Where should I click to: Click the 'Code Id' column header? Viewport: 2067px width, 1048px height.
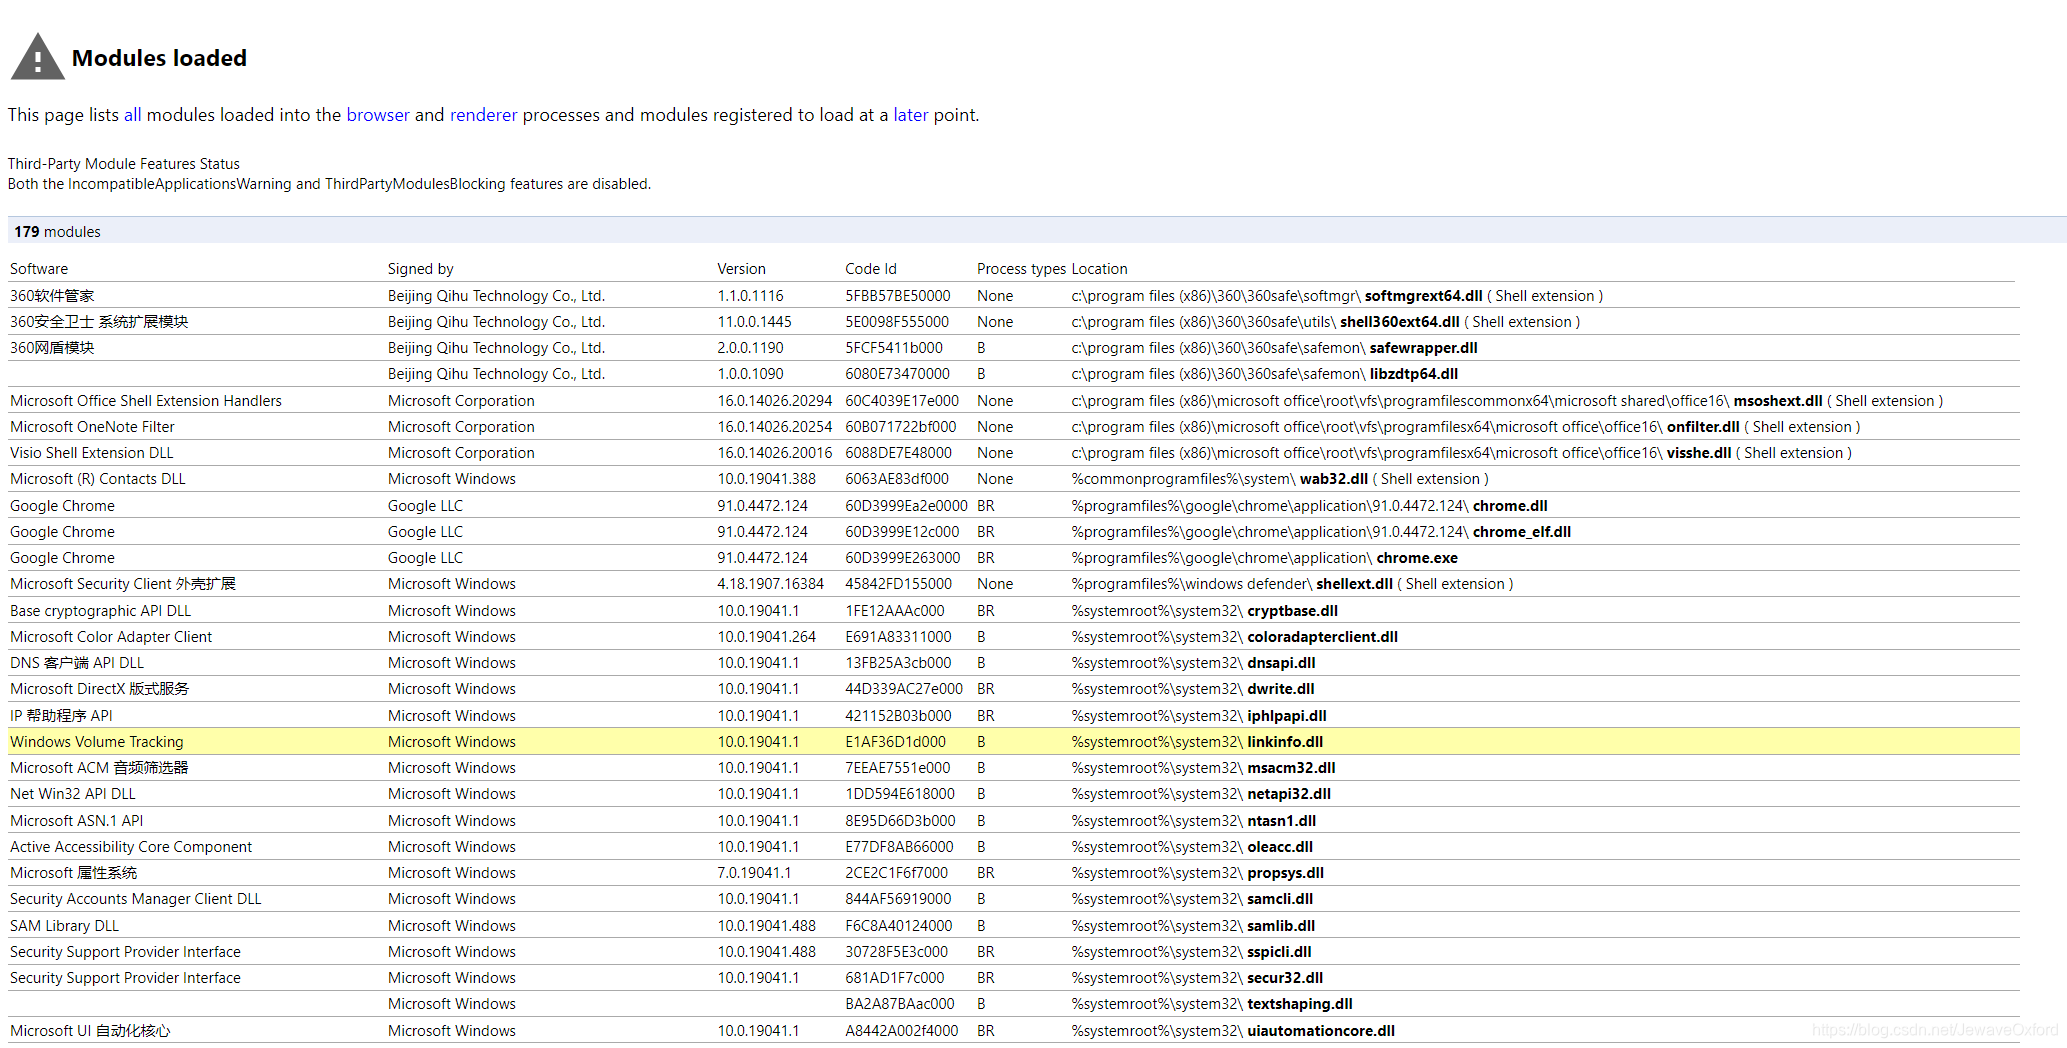871,269
